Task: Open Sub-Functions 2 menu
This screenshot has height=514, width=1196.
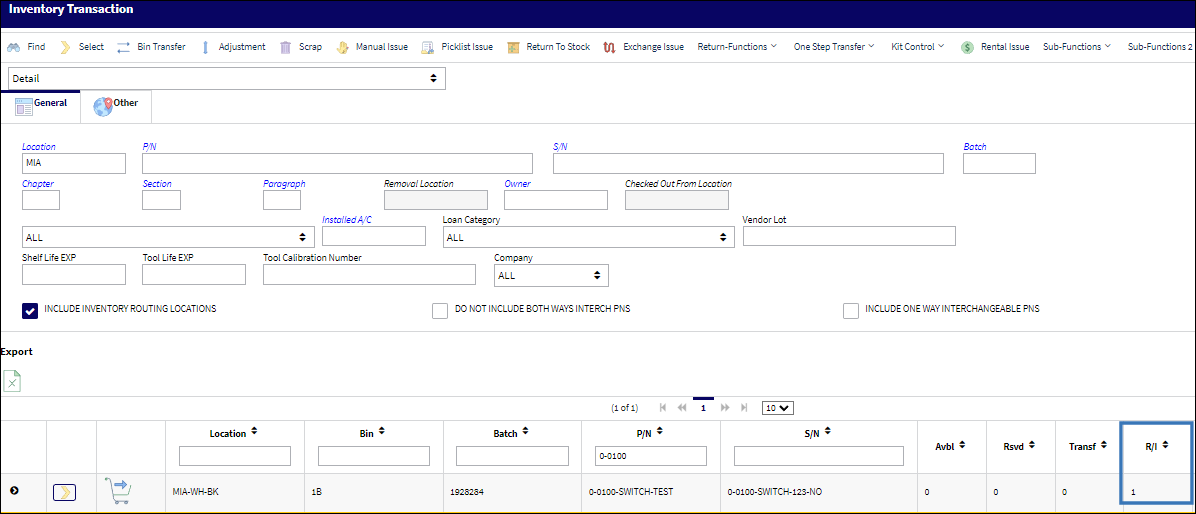Action: coord(1160,47)
